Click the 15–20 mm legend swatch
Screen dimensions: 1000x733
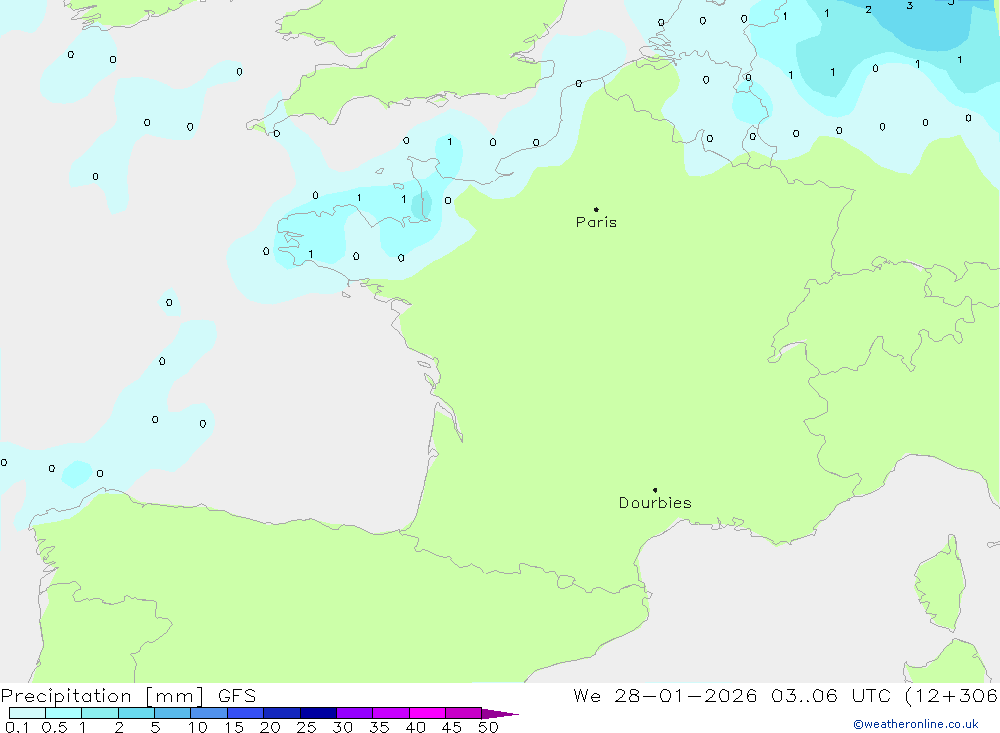(246, 713)
